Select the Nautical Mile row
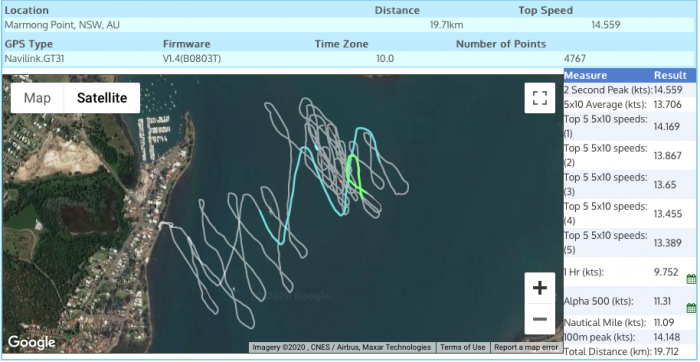The height and width of the screenshot is (362, 700). 629,322
